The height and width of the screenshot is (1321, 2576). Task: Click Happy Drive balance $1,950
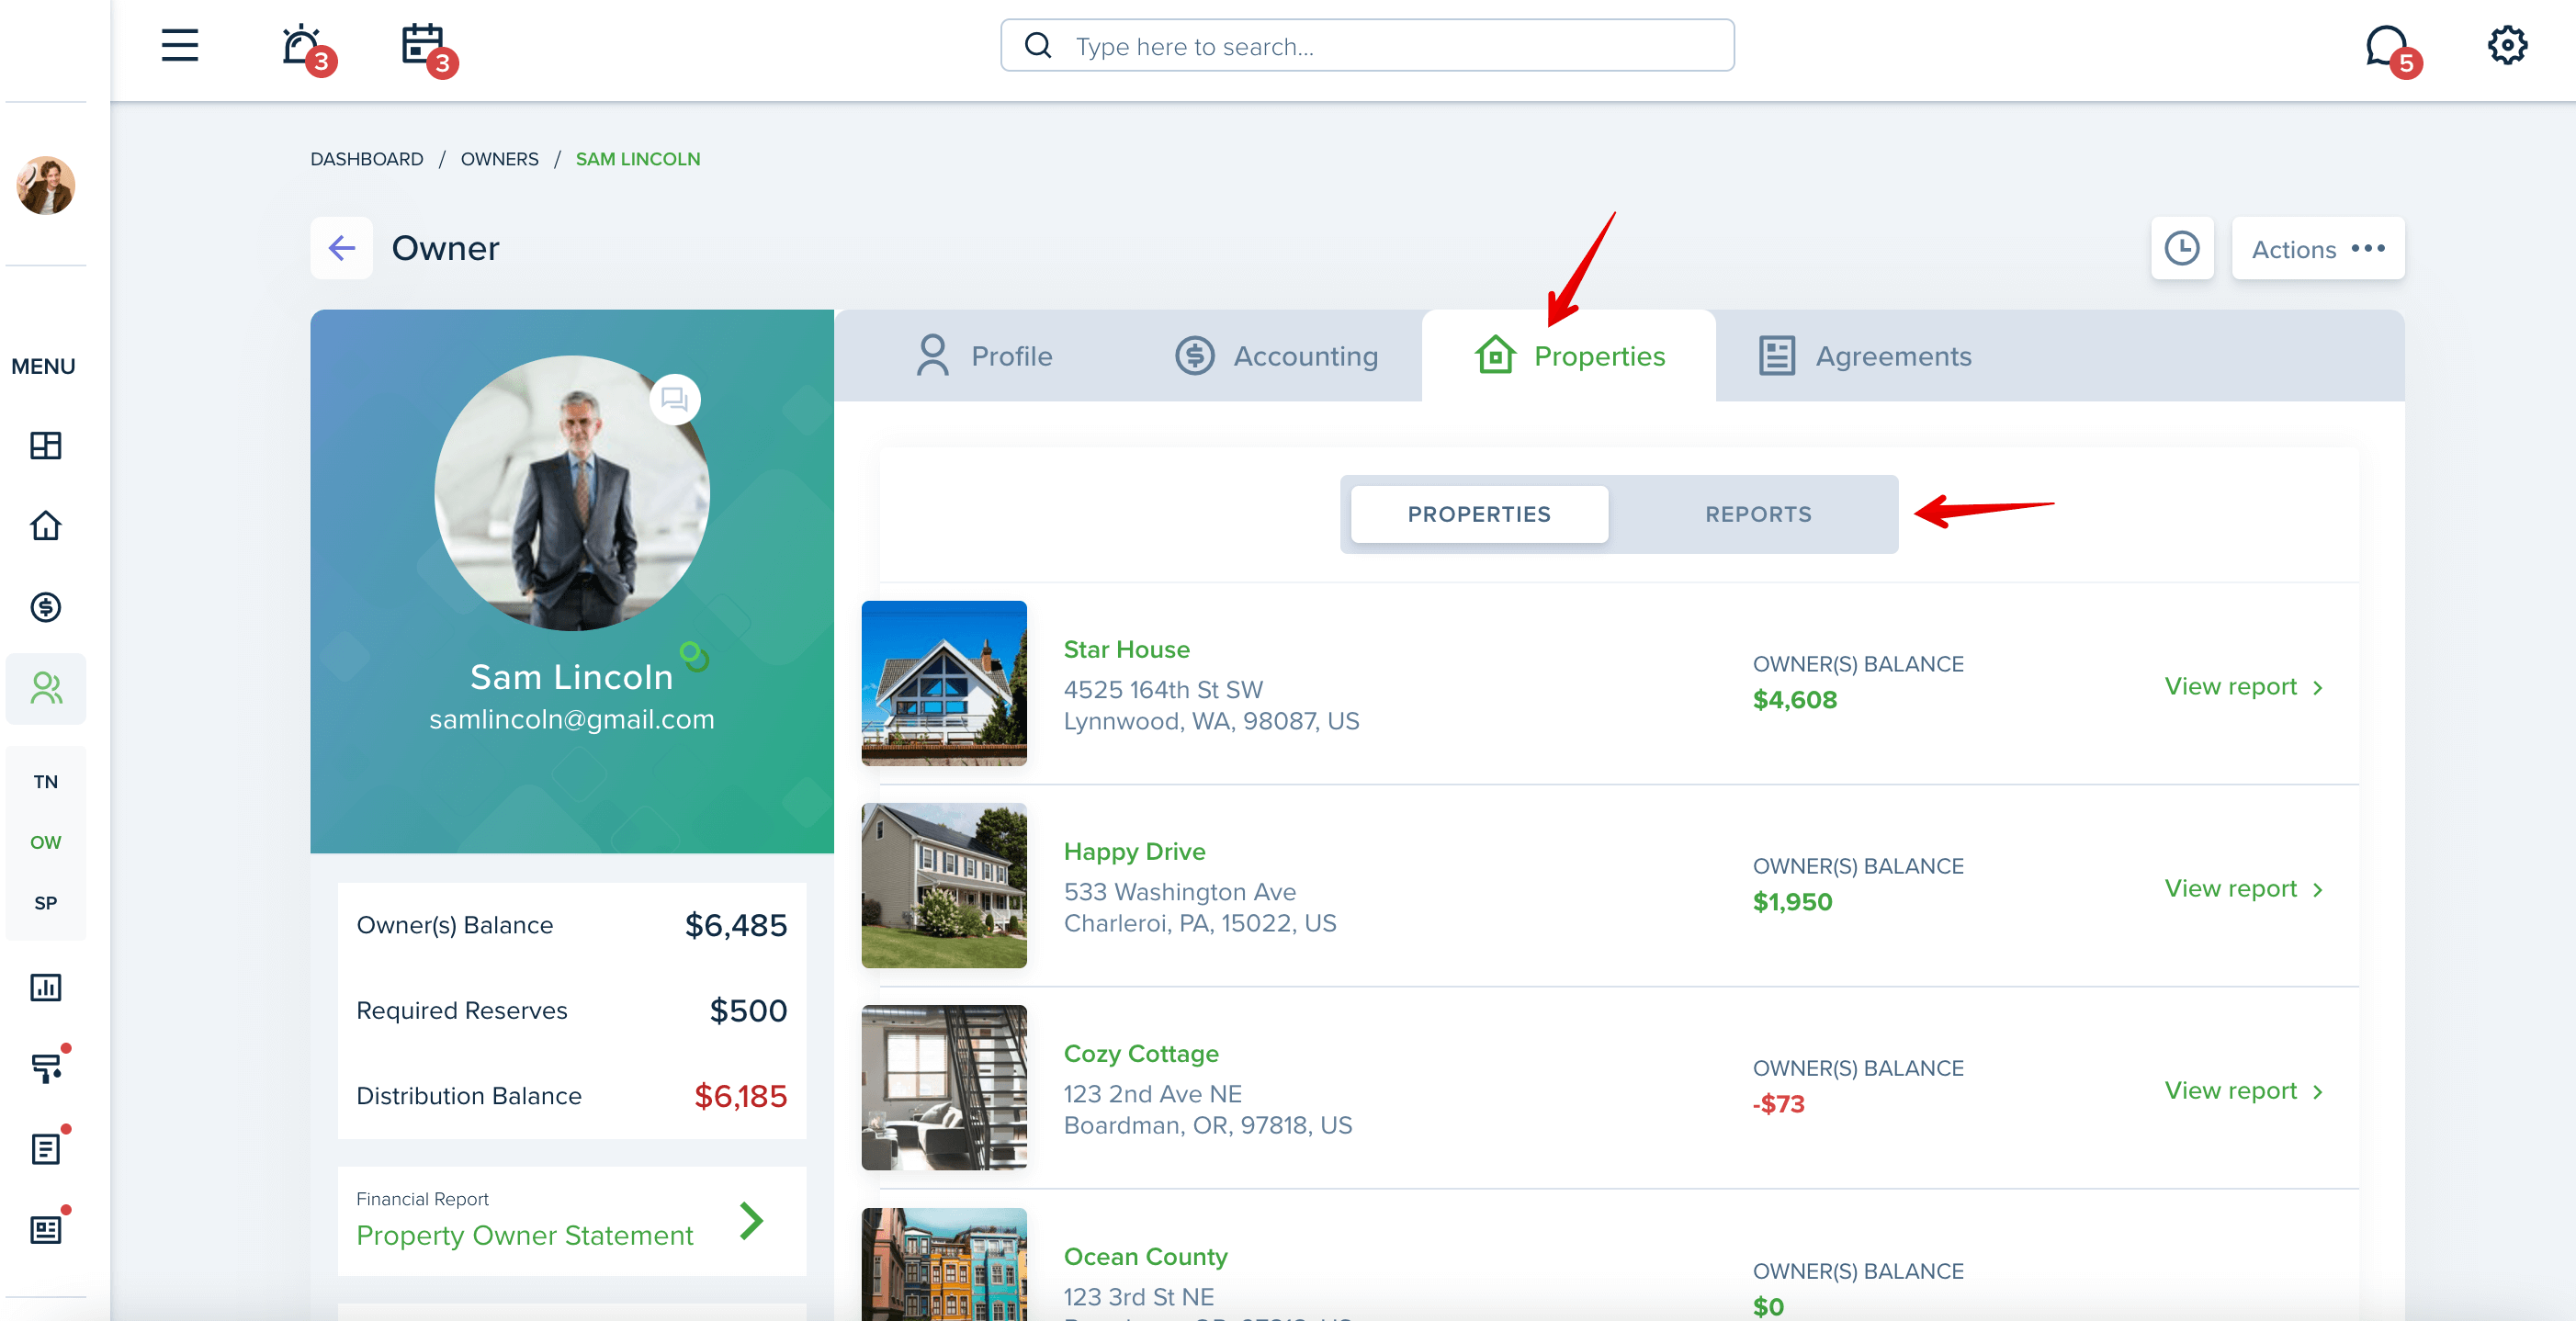click(1792, 901)
